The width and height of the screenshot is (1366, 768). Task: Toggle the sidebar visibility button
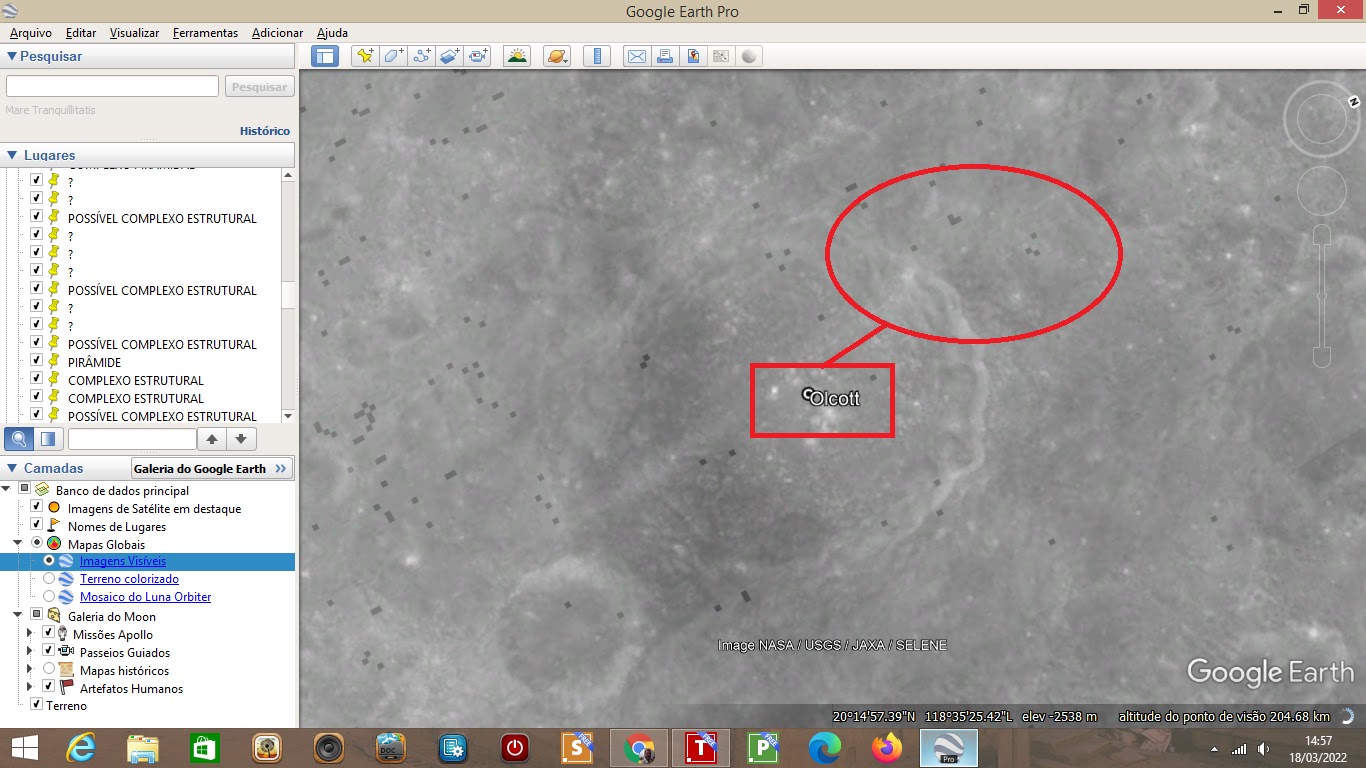point(325,56)
